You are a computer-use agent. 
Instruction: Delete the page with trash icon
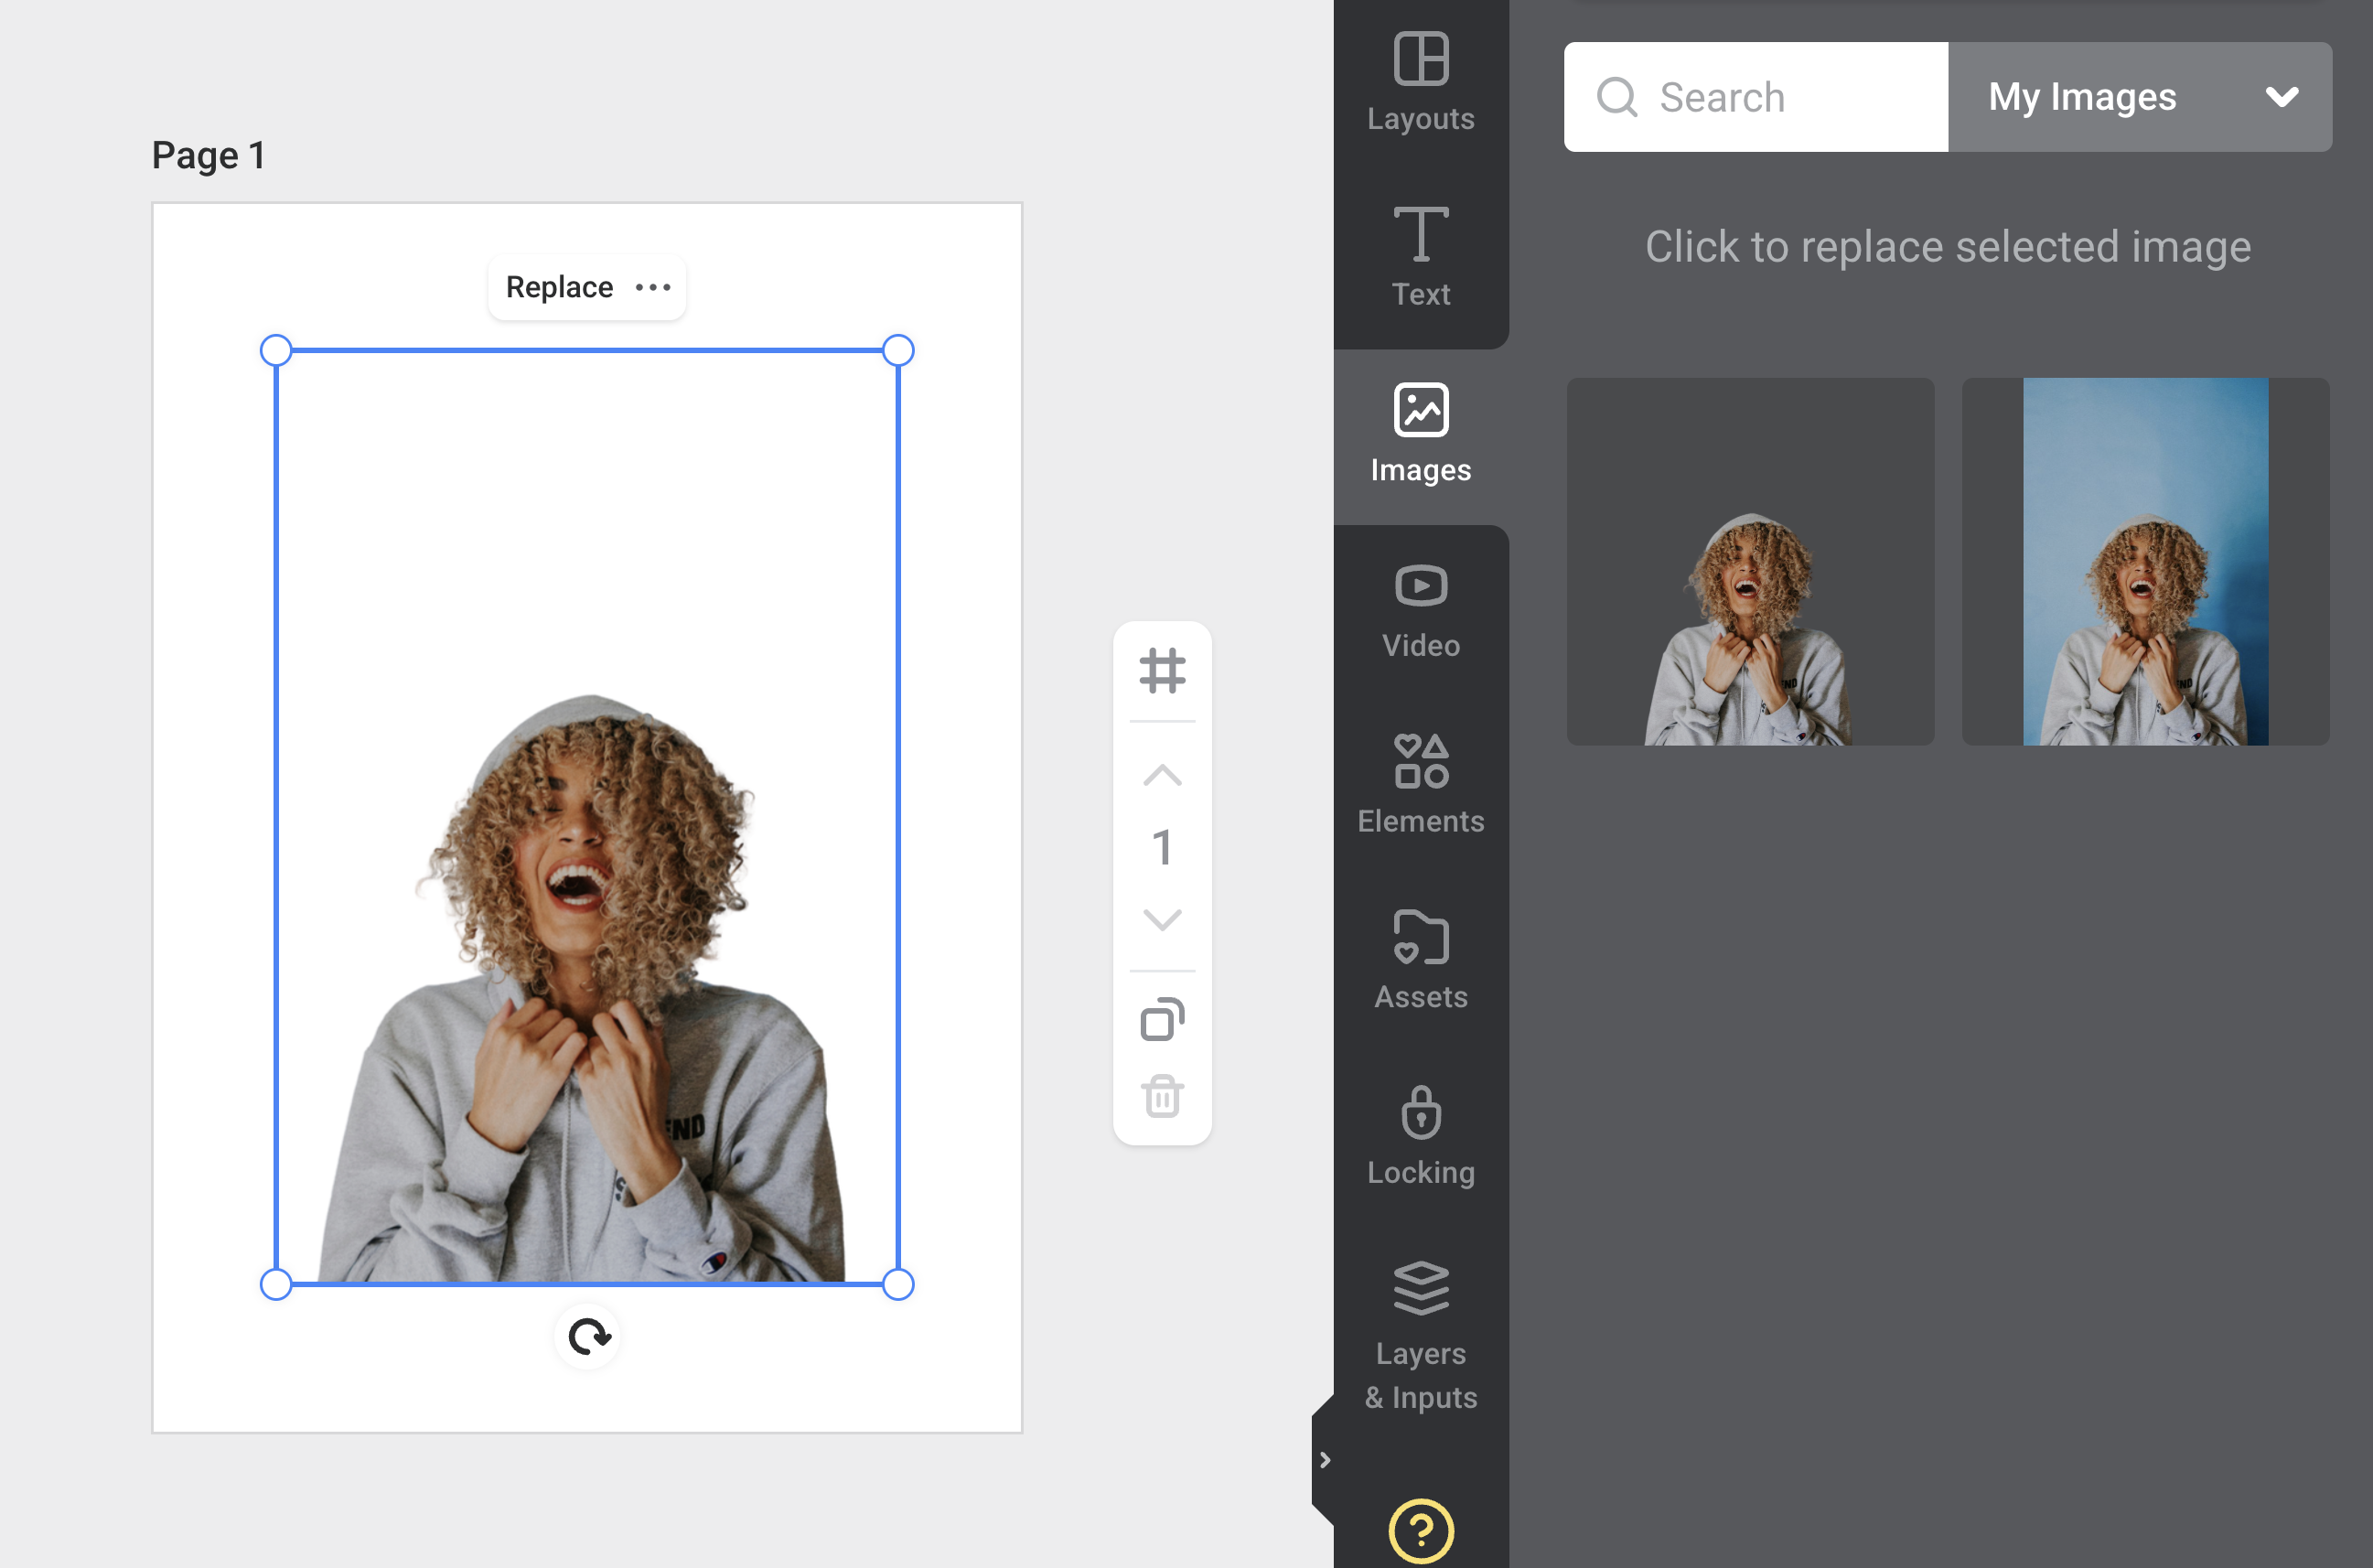(x=1162, y=1096)
